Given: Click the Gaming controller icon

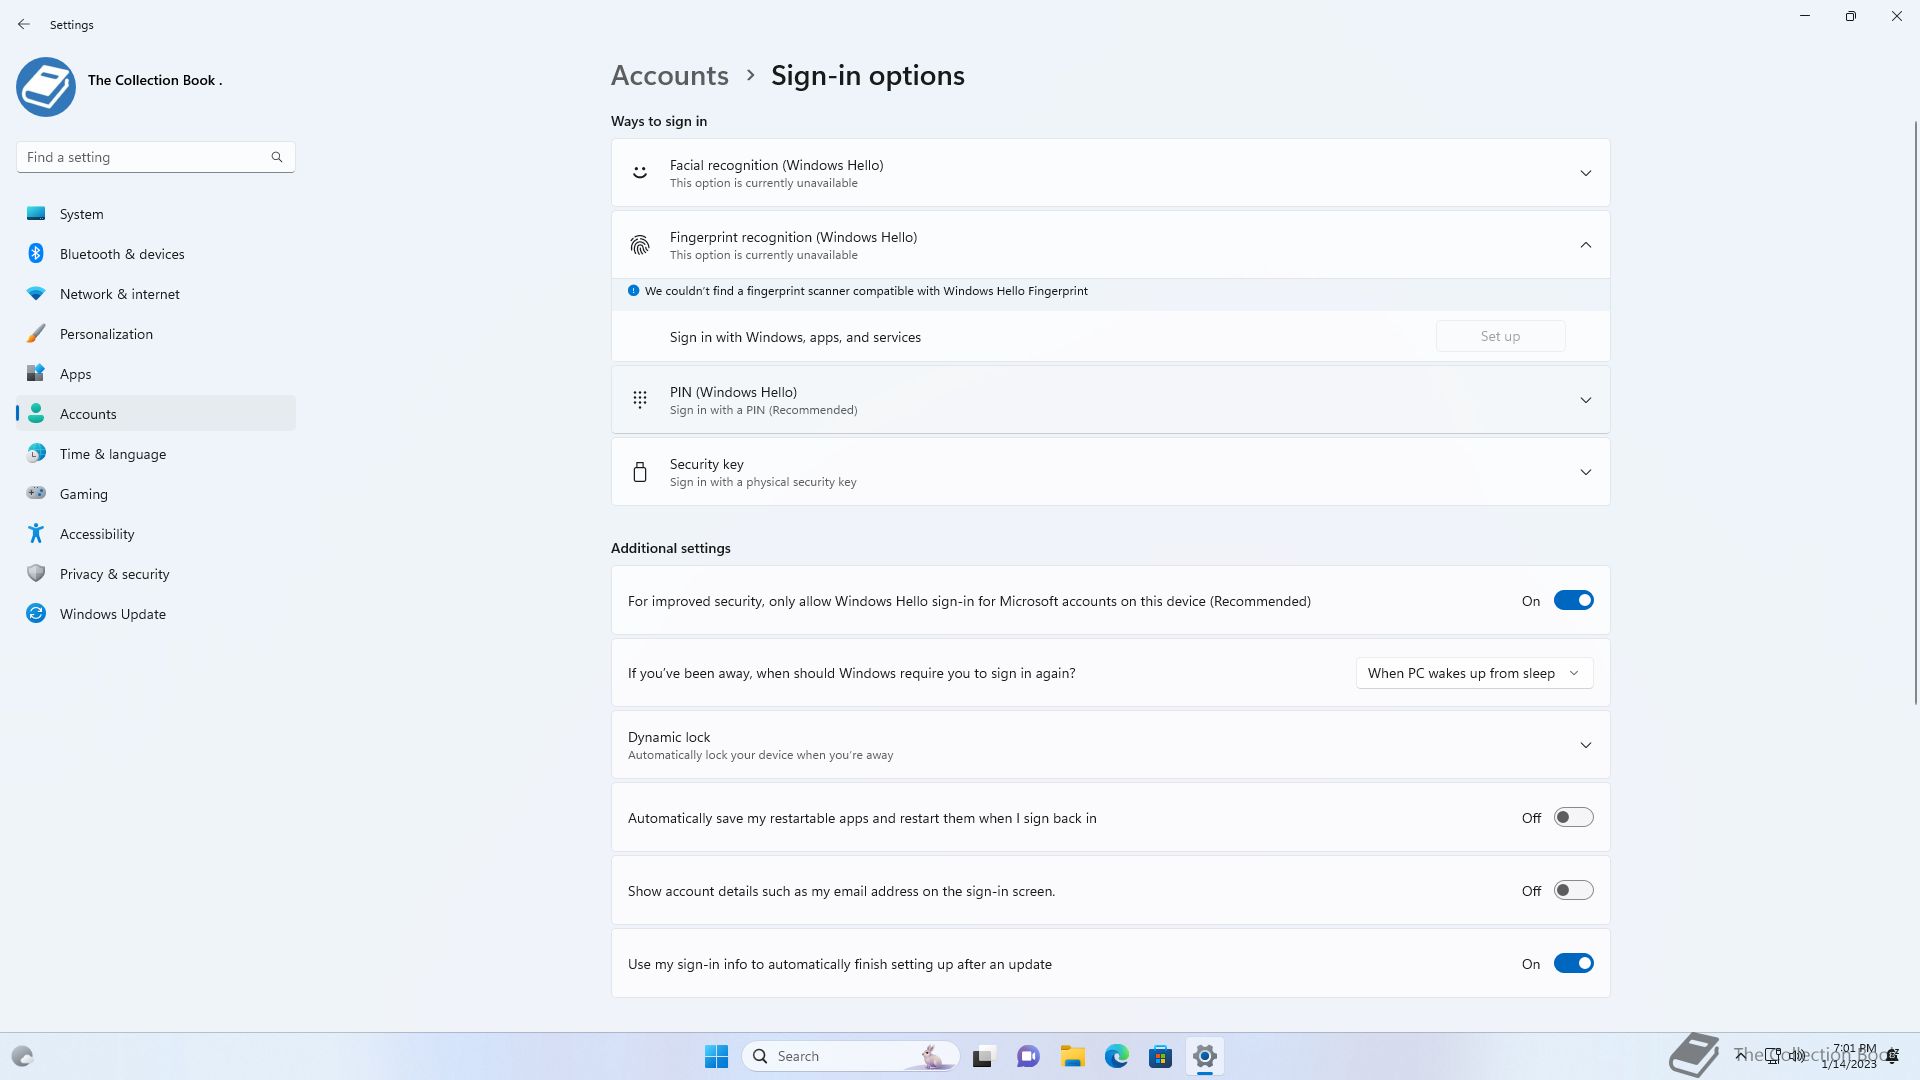Looking at the screenshot, I should [36, 493].
